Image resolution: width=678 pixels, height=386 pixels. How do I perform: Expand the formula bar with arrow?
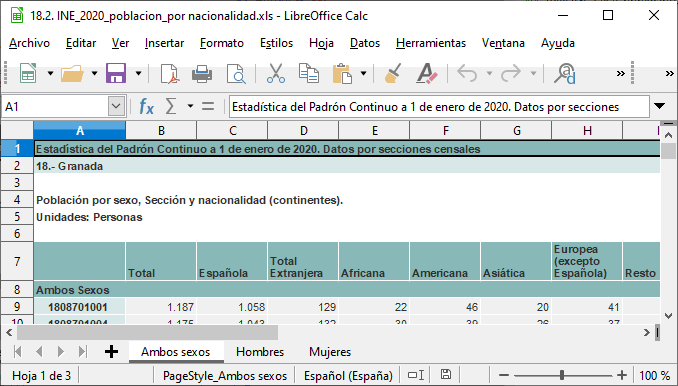click(660, 106)
